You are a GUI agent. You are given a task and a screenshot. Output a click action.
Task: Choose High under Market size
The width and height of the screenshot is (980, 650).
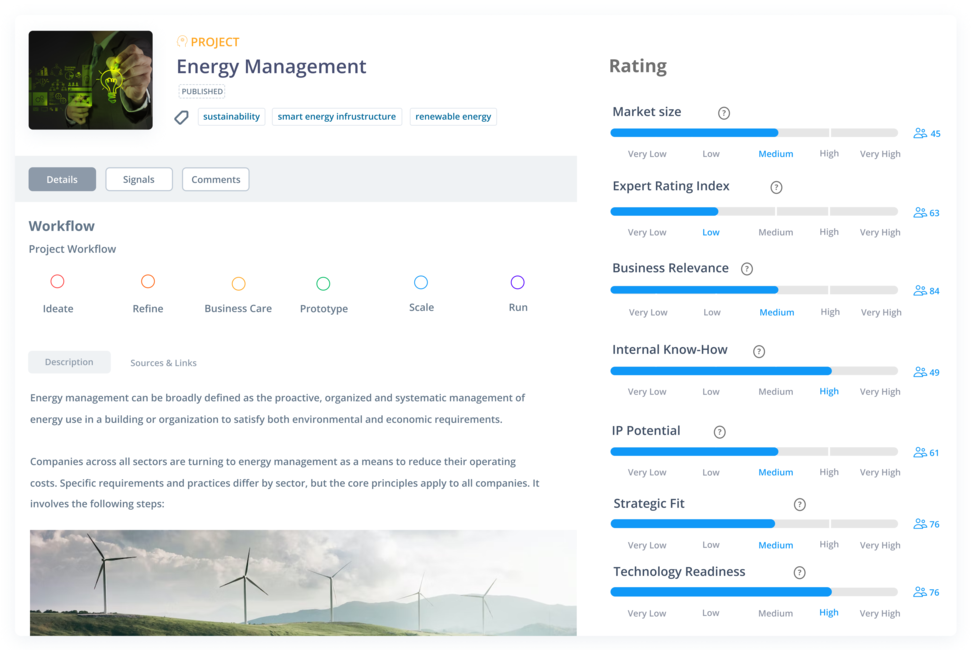[x=829, y=153]
